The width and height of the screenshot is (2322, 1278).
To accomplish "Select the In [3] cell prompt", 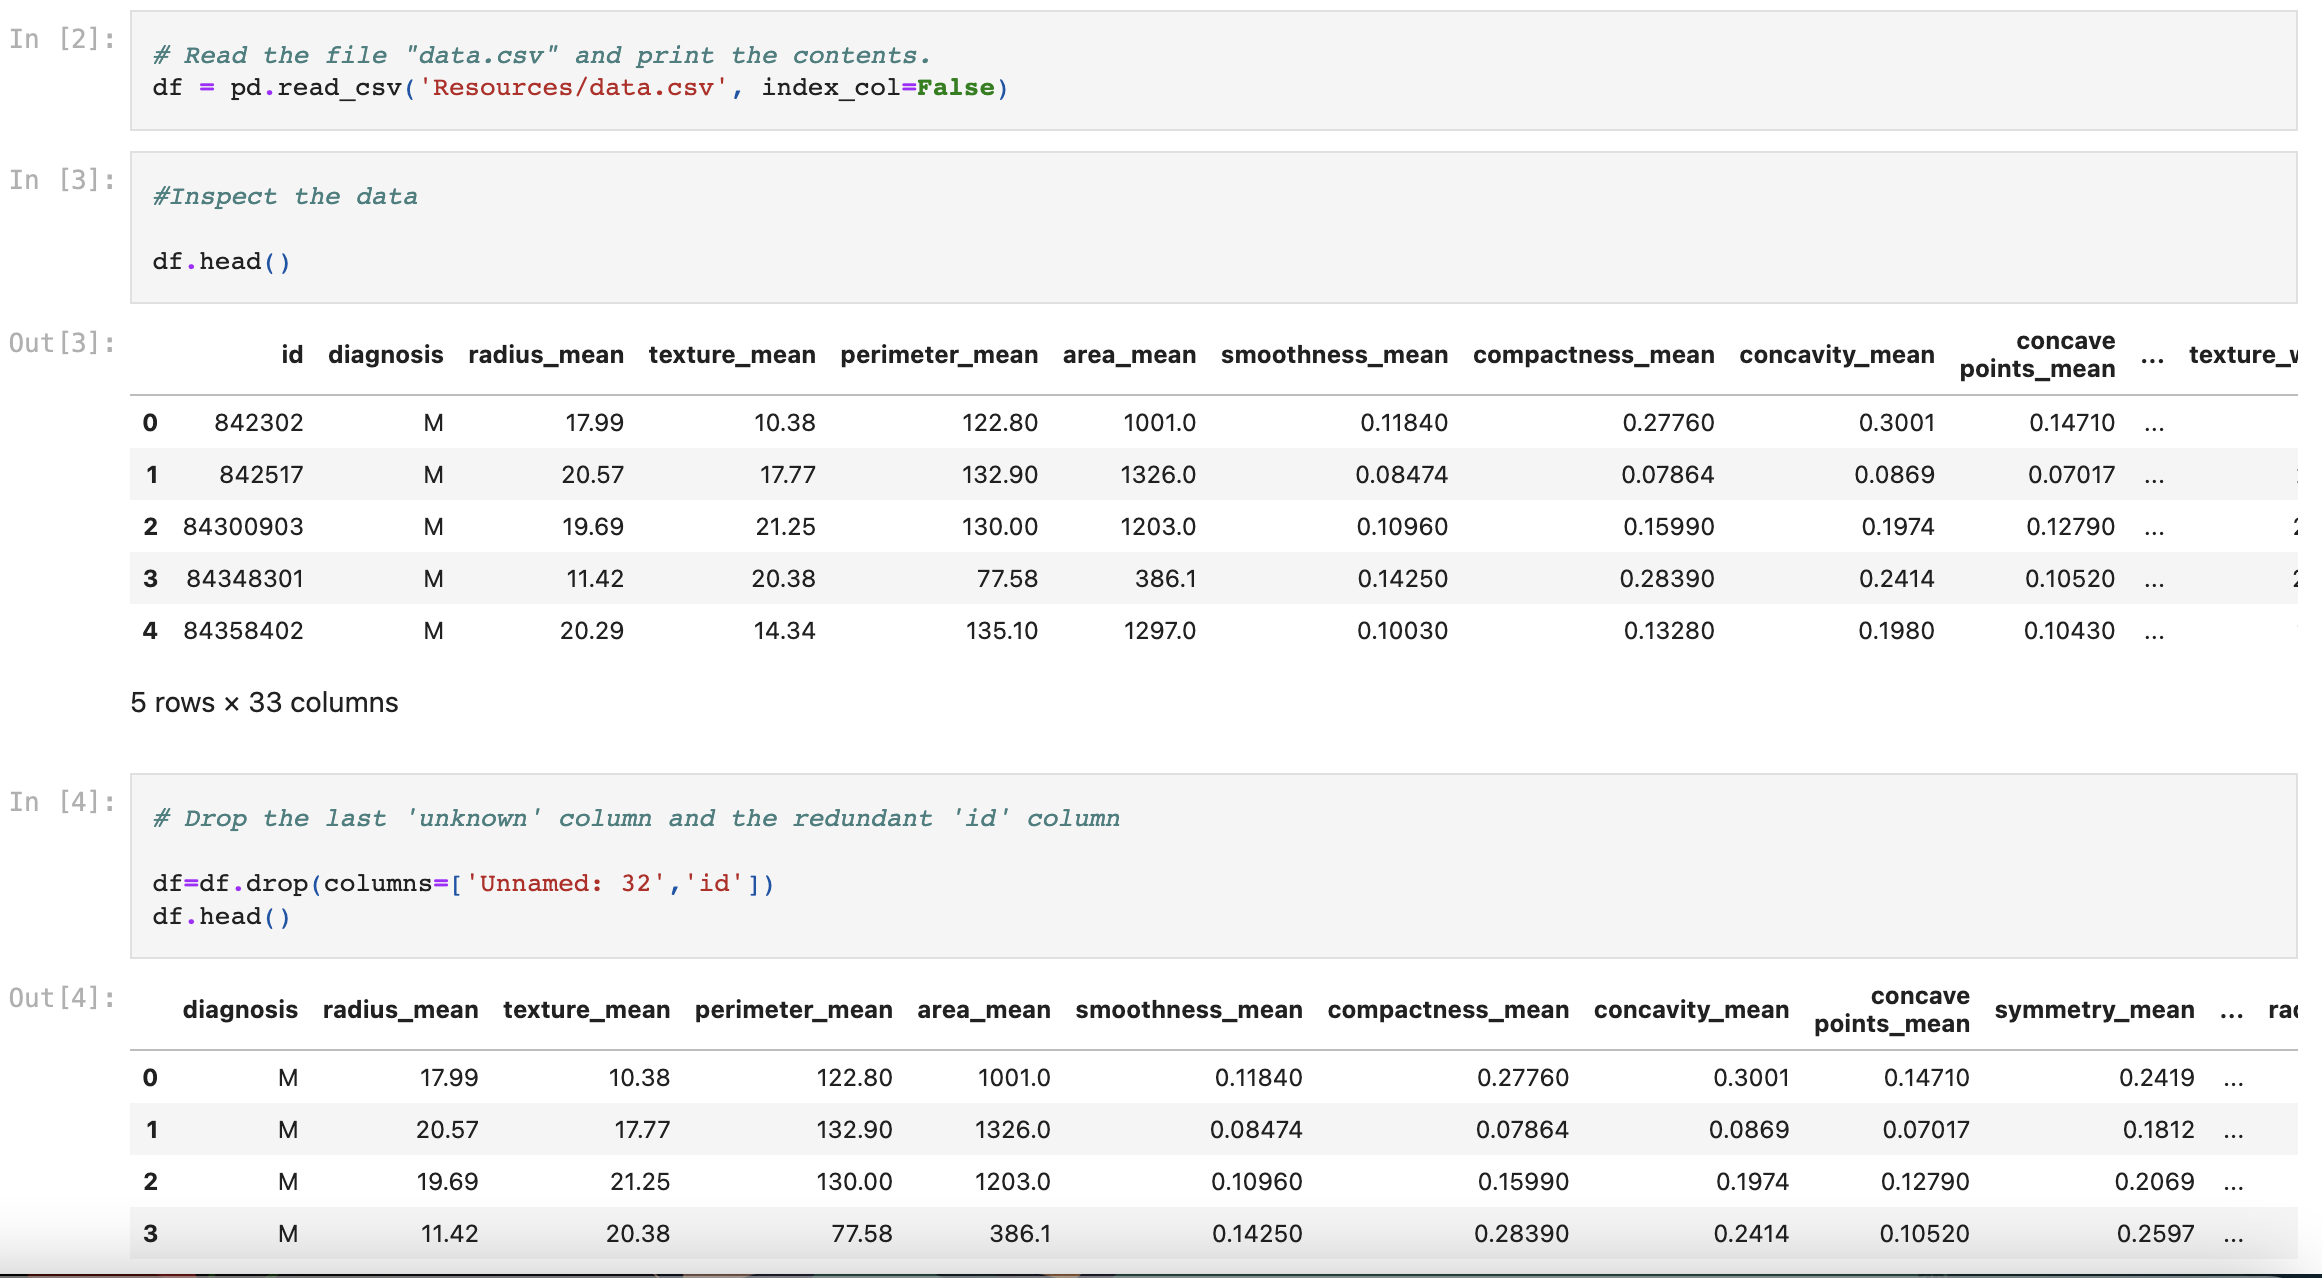I will click(x=62, y=180).
